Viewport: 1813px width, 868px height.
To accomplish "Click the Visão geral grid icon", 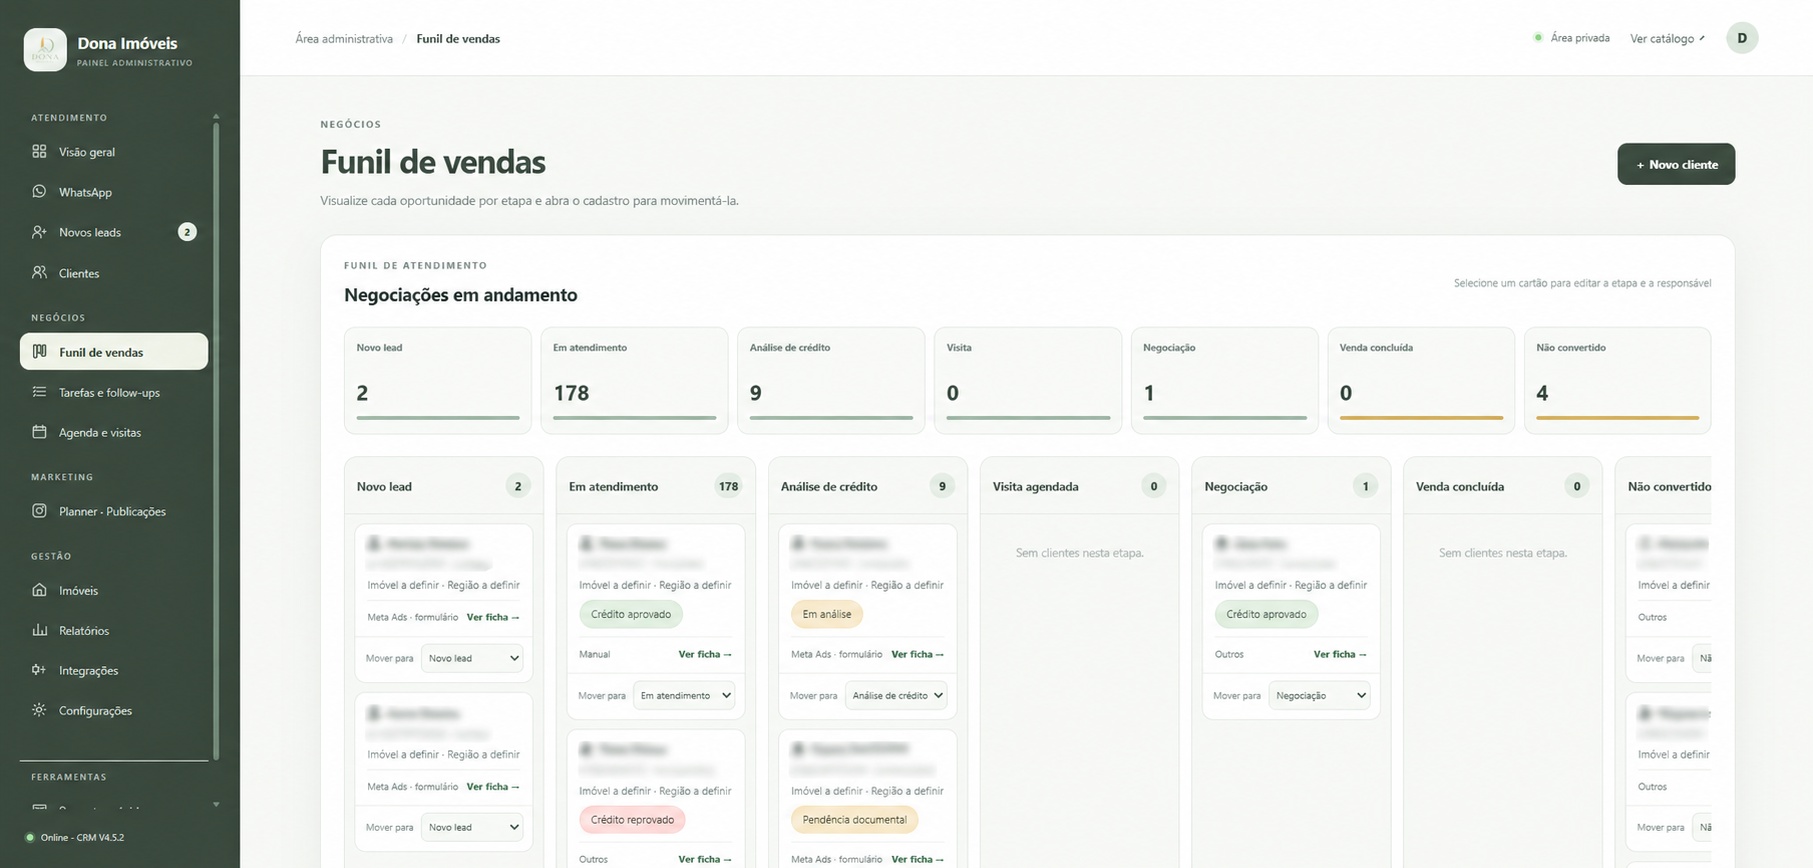I will (x=39, y=152).
